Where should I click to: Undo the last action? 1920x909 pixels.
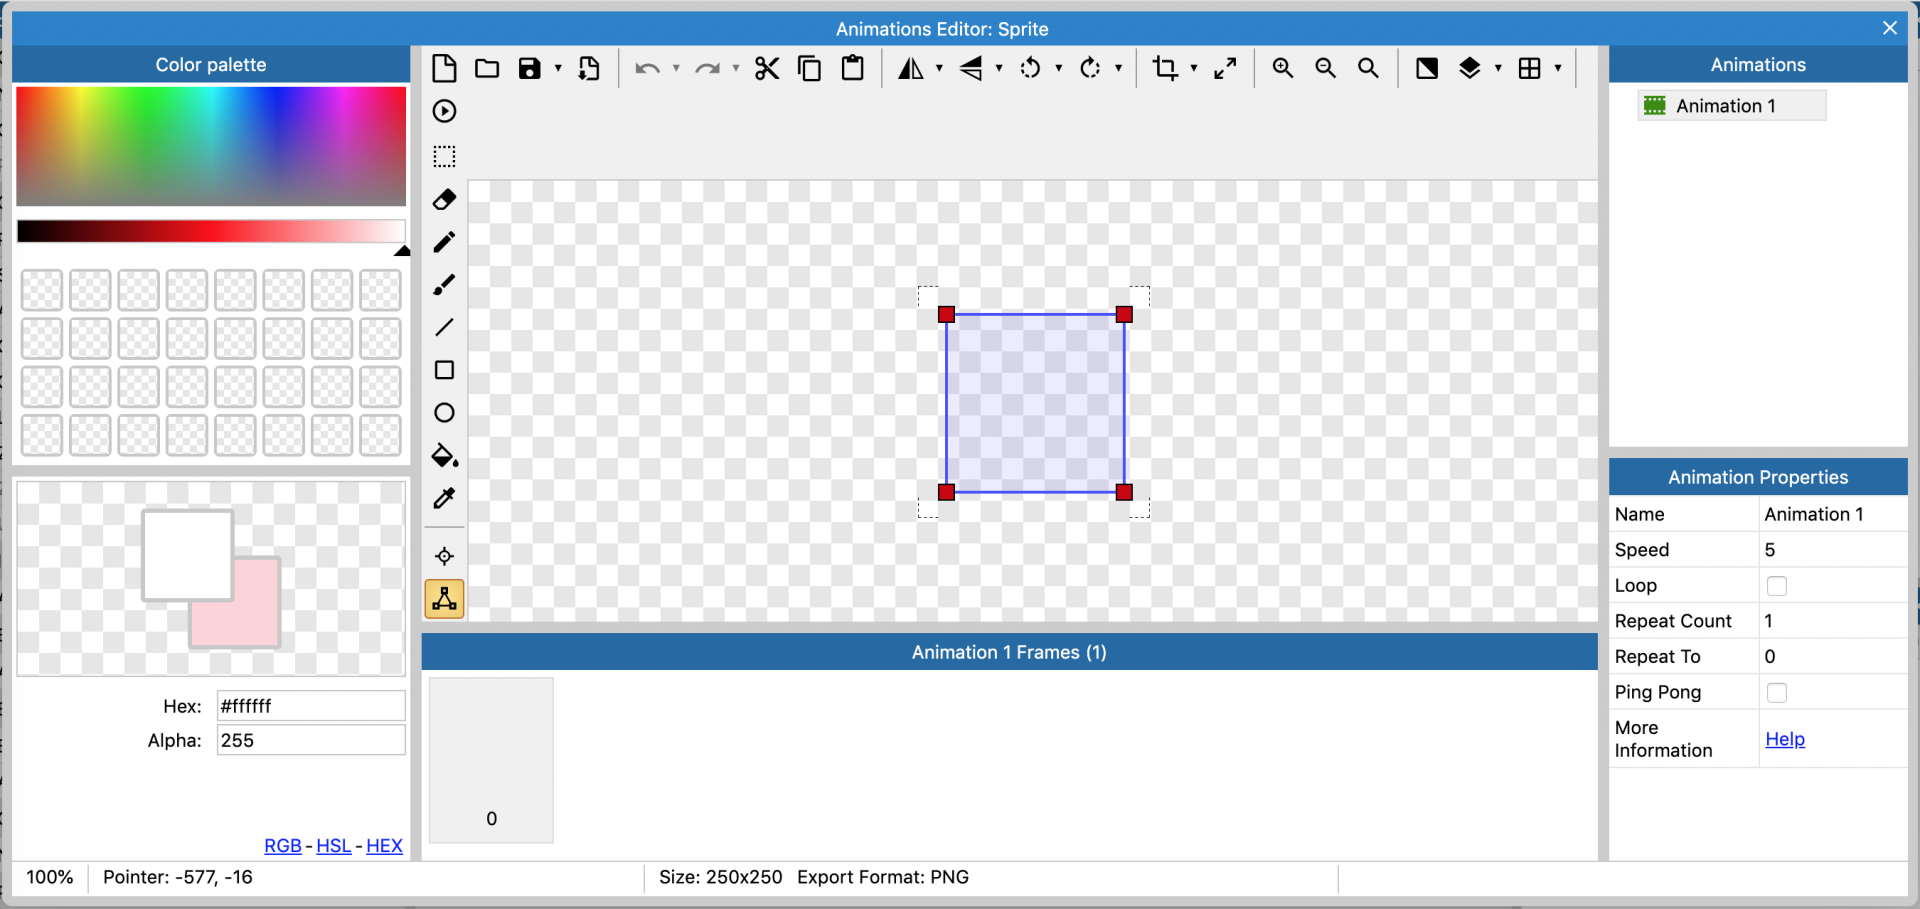pos(647,68)
